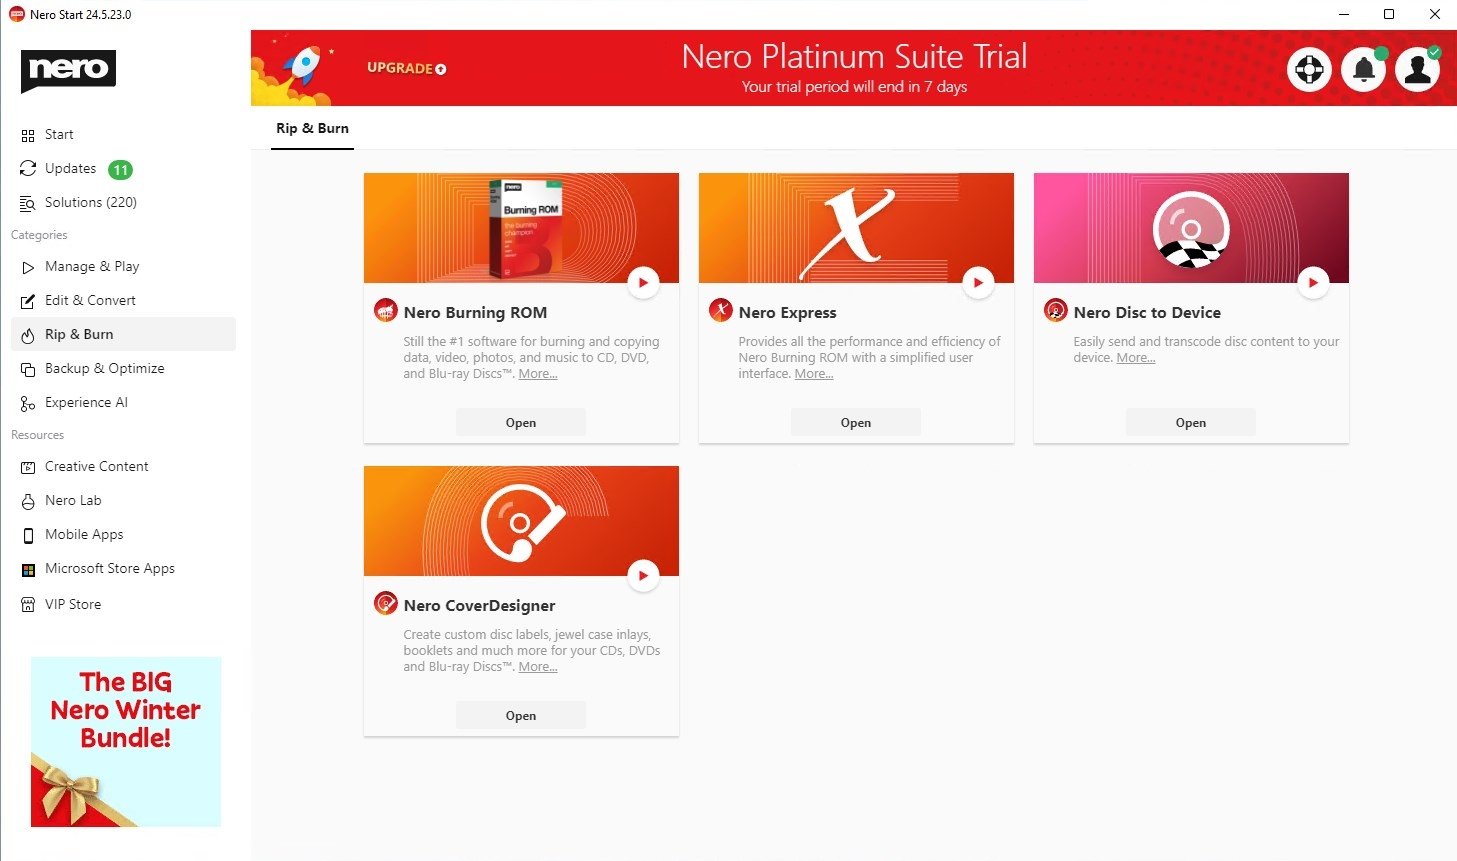Click the Nero Express app icon
The height and width of the screenshot is (861, 1457).
[x=720, y=311]
